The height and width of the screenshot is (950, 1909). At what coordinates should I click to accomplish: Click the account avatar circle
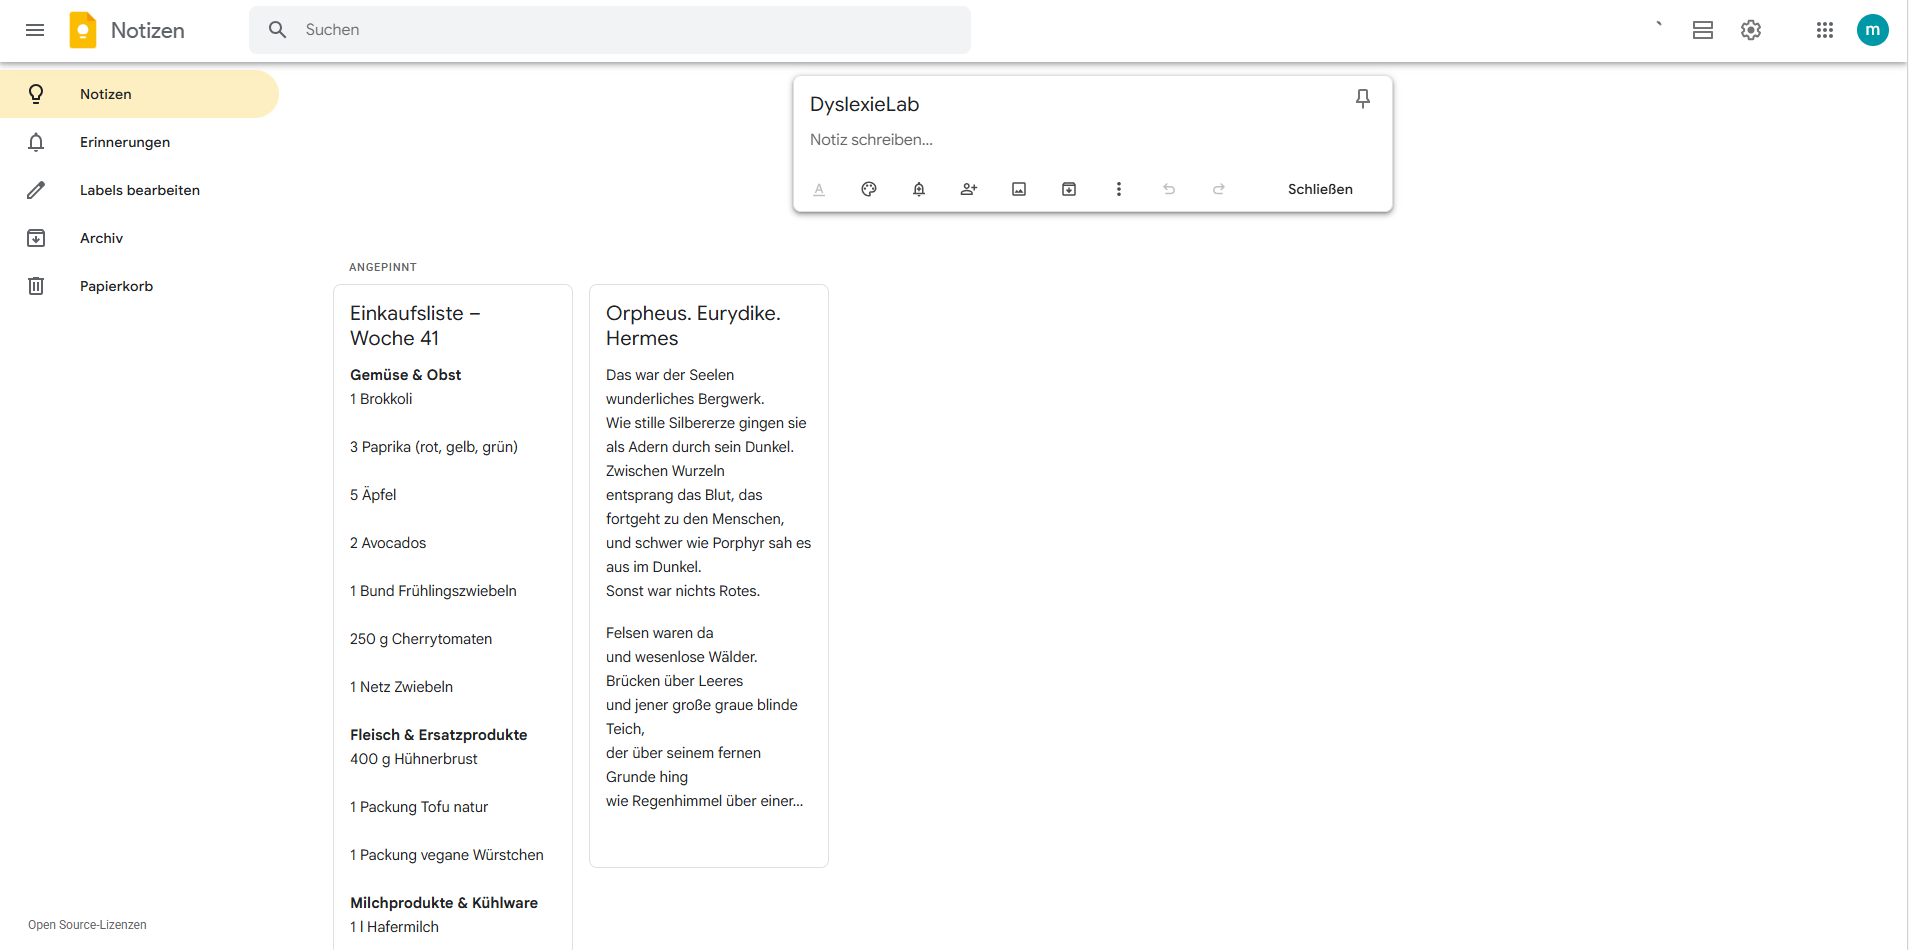pyautogui.click(x=1873, y=30)
